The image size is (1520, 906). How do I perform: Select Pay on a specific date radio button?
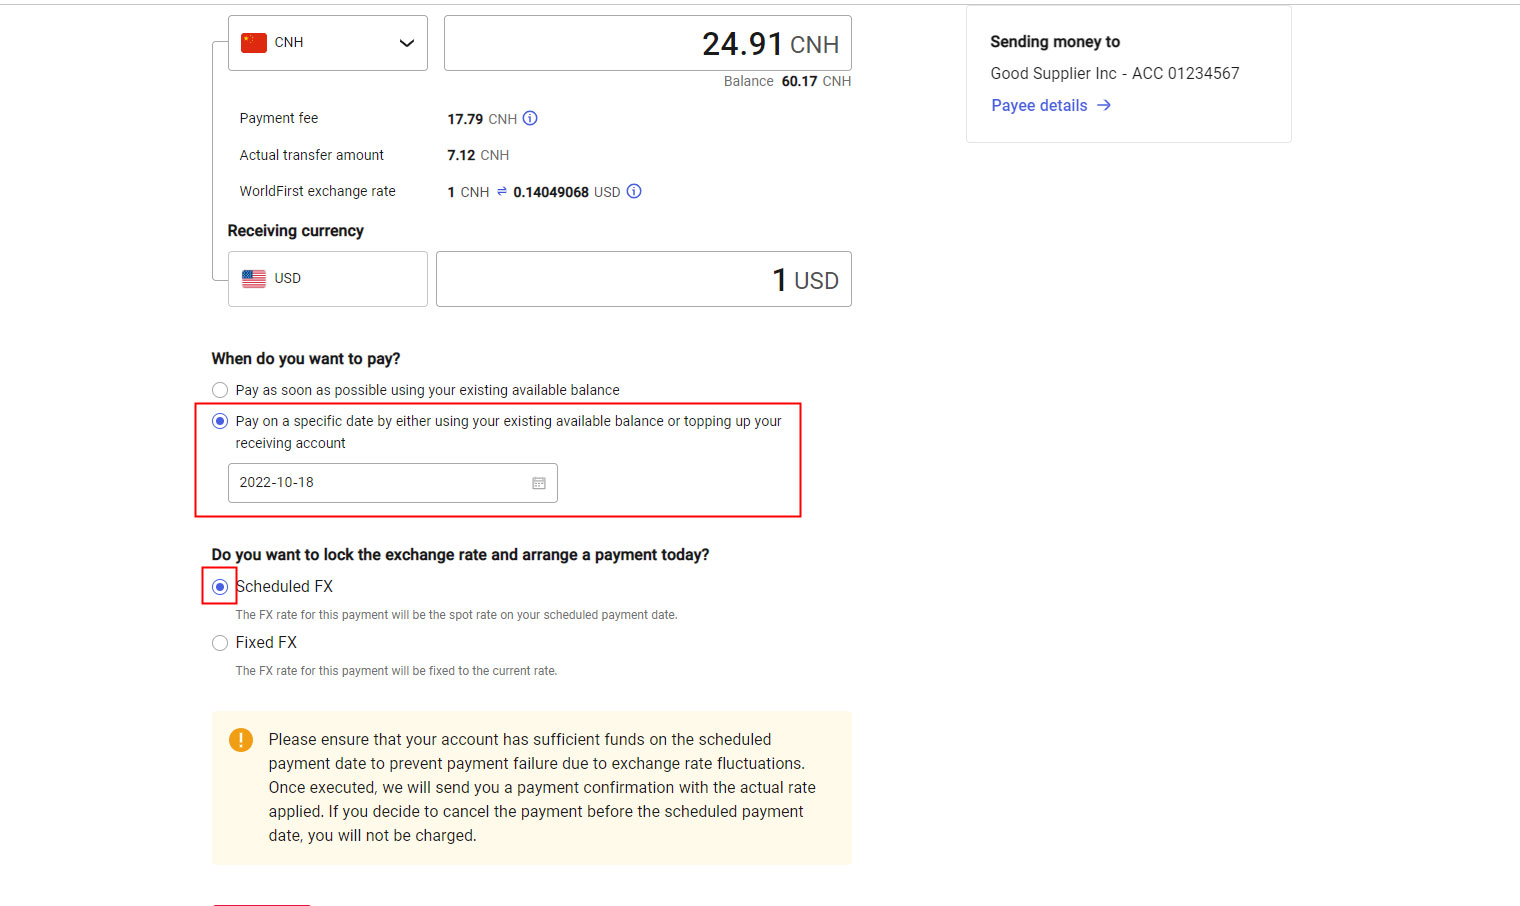(220, 421)
